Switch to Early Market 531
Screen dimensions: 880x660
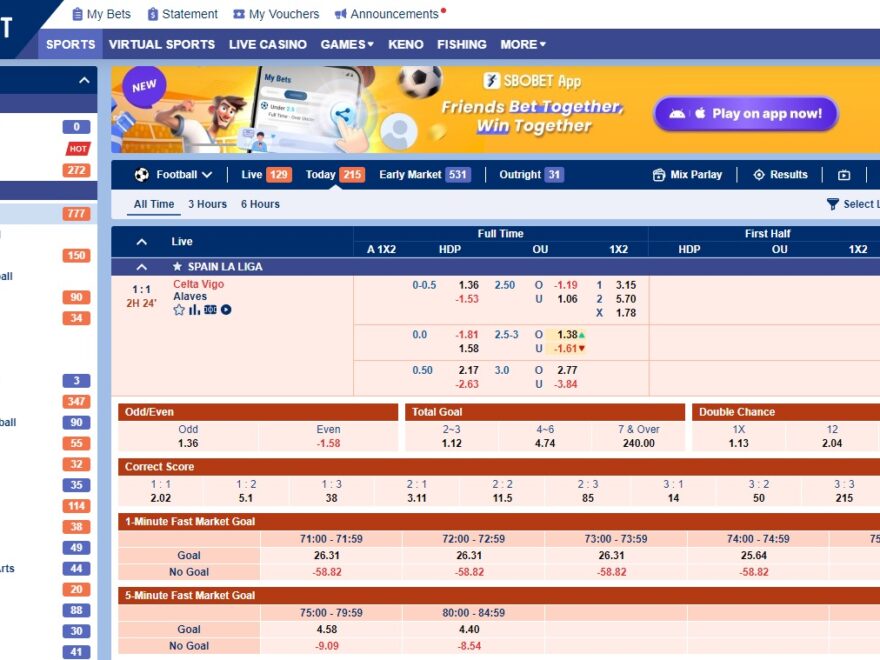coord(425,175)
